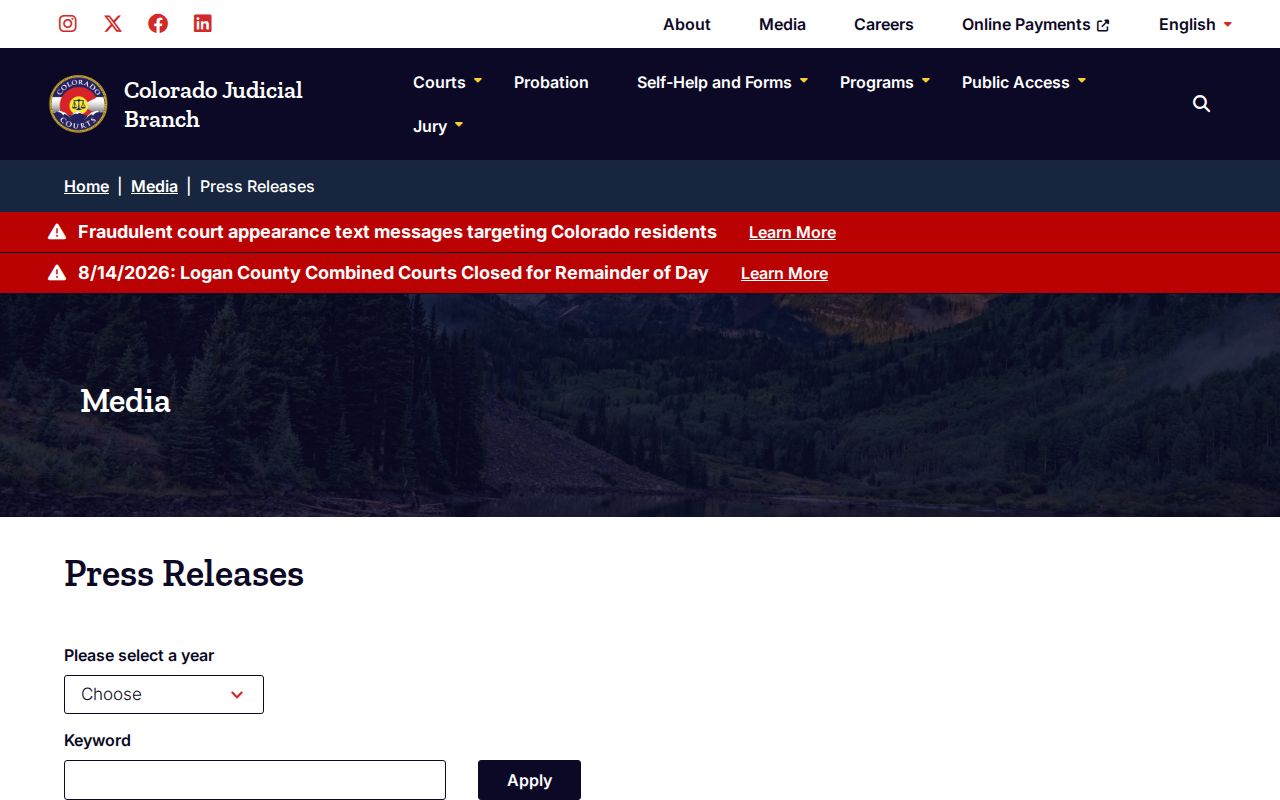Click the Press Releases page heading

point(184,574)
